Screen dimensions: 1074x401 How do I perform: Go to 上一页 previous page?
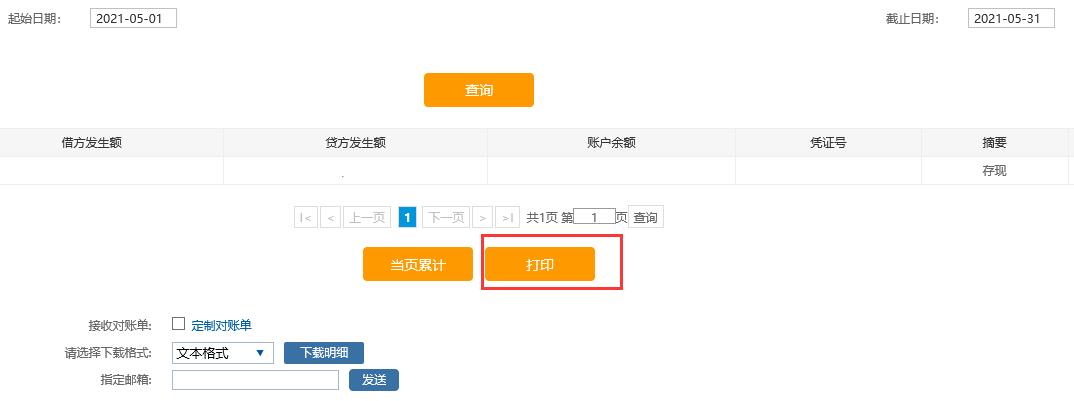pyautogui.click(x=366, y=217)
